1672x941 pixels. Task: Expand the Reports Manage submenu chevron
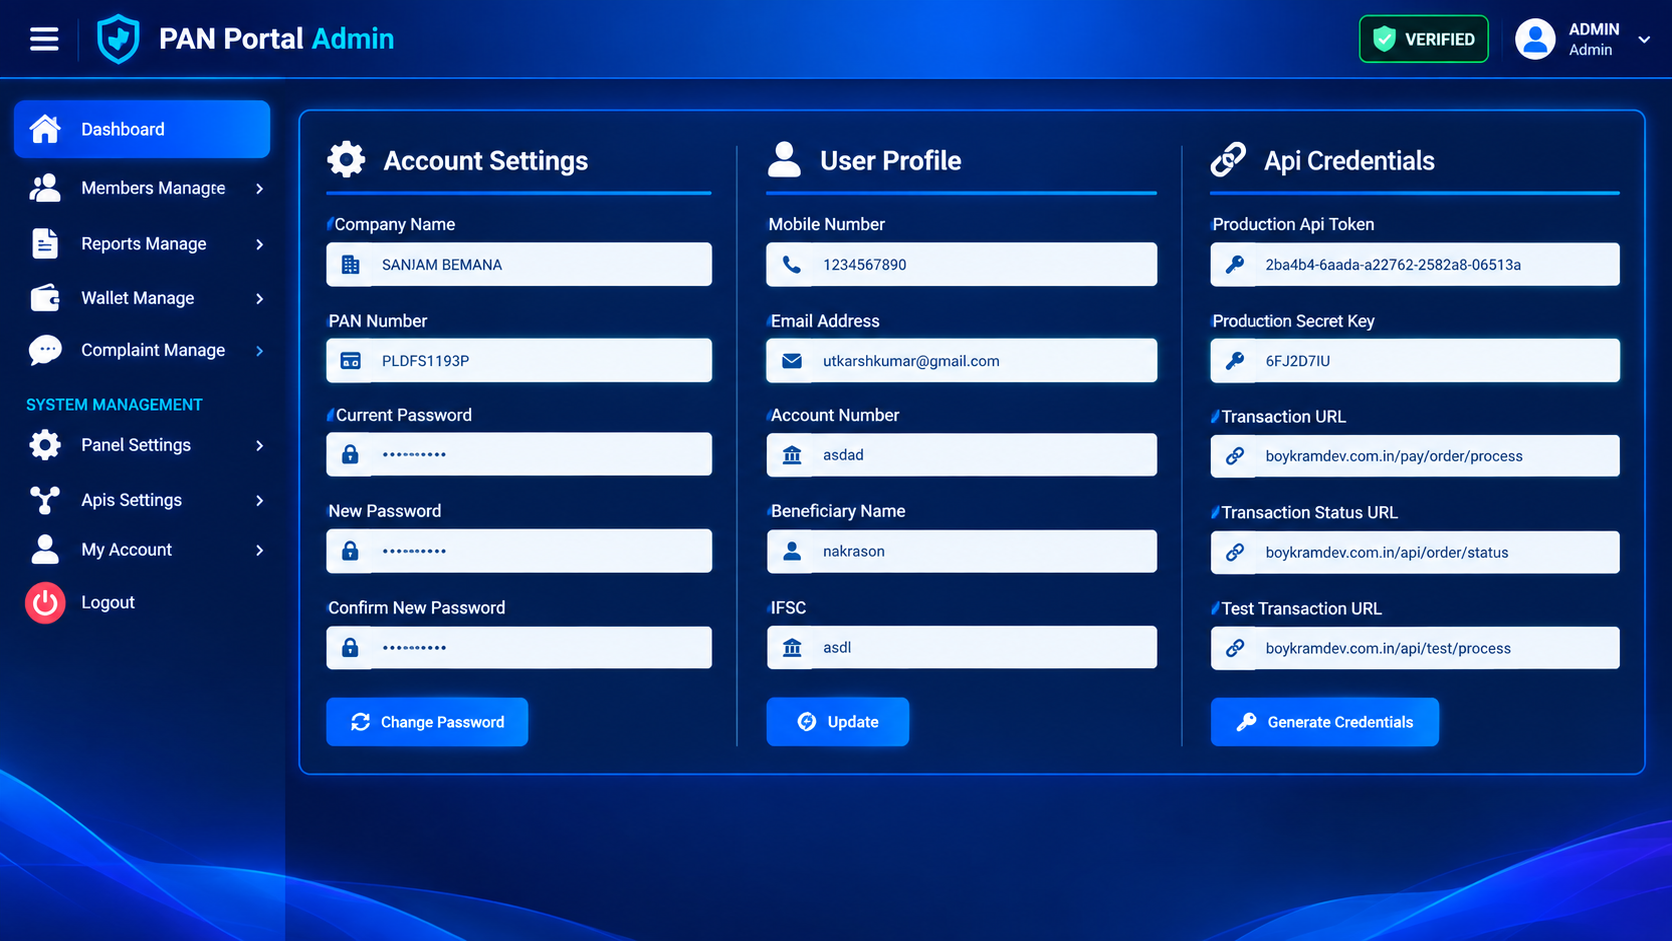tap(259, 244)
